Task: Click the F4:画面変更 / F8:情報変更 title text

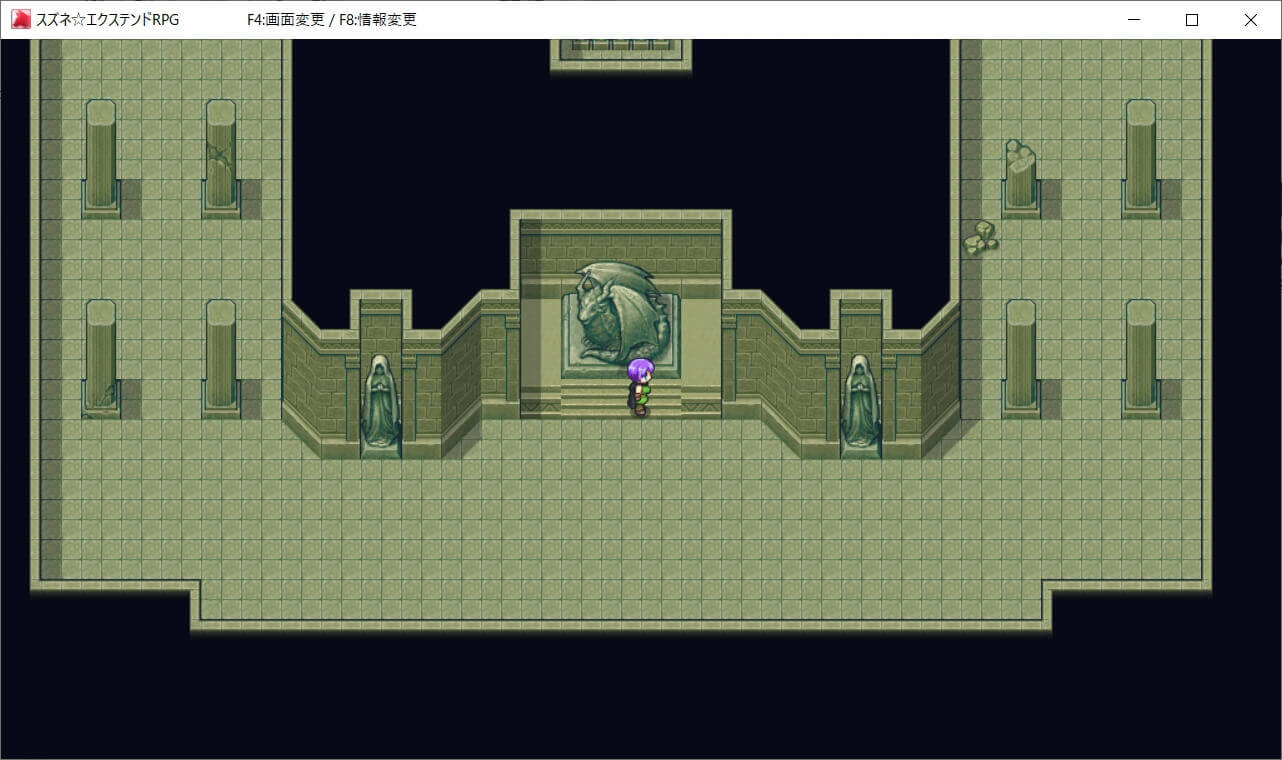Action: (331, 20)
